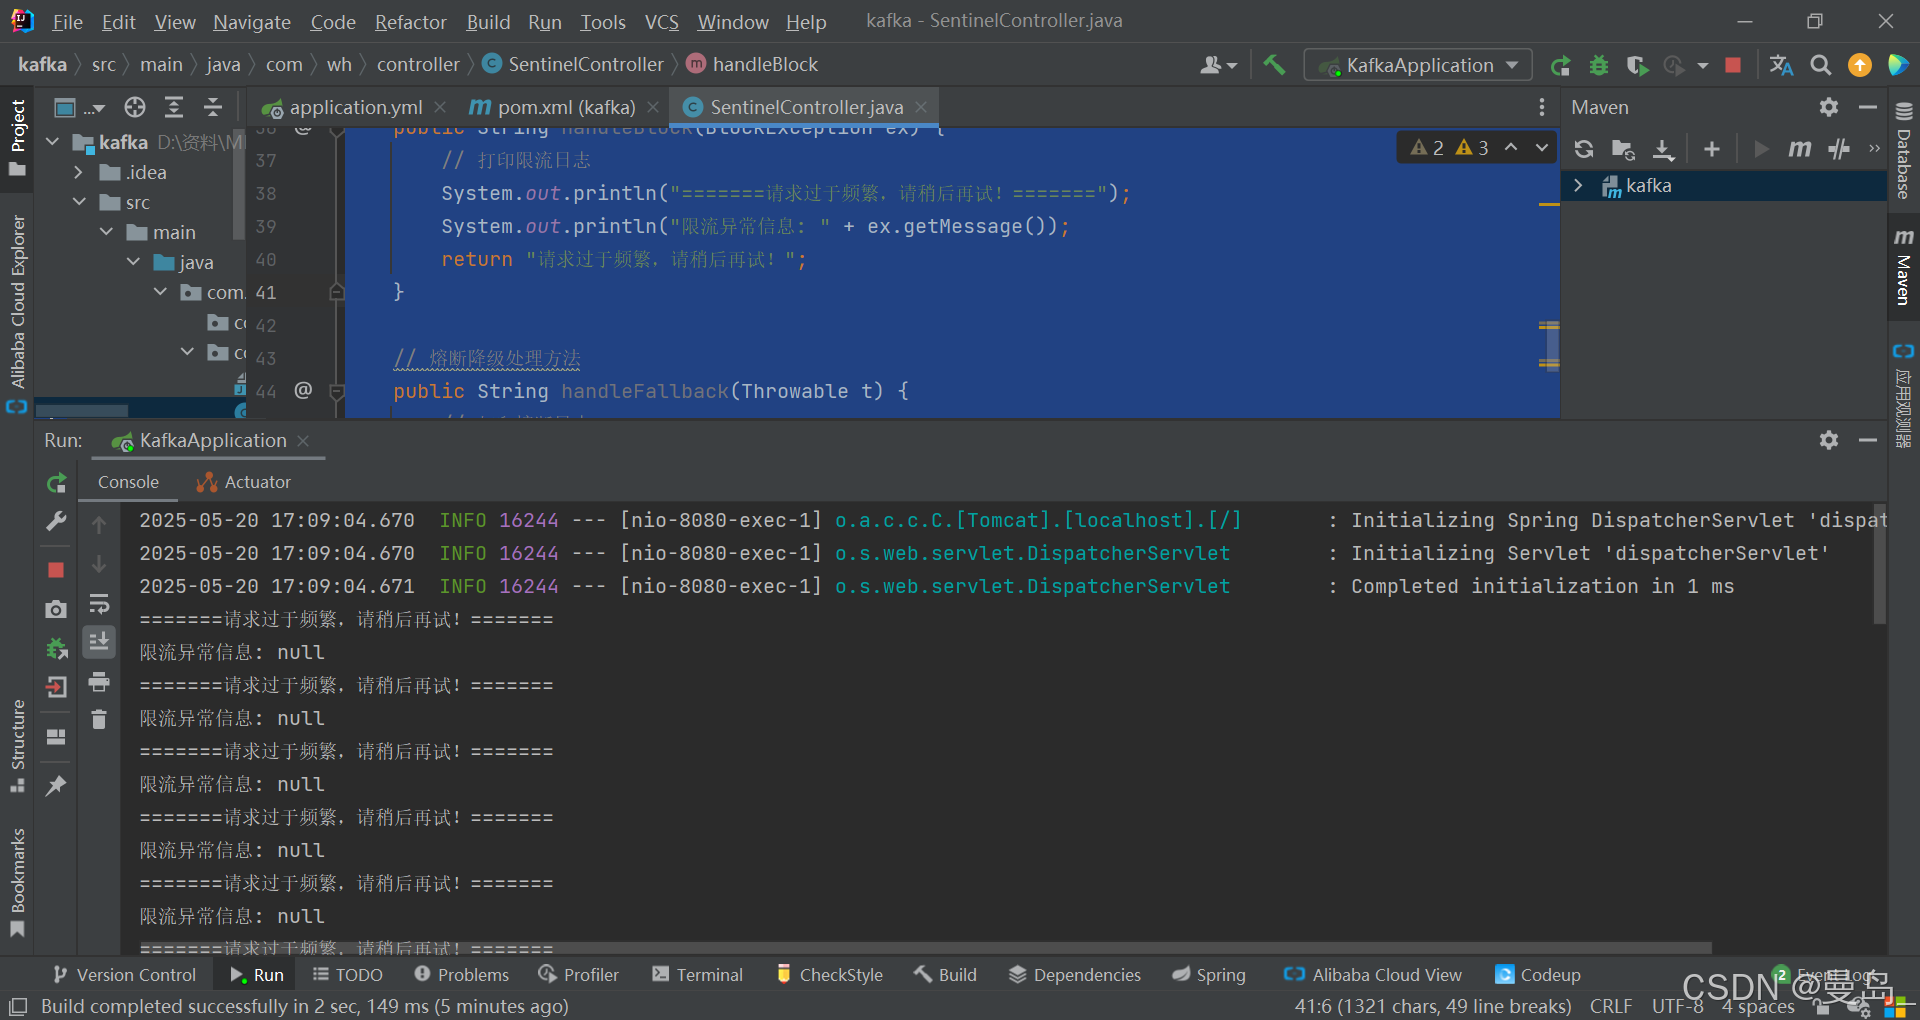Open Search Everywhere magnifier

1821,65
